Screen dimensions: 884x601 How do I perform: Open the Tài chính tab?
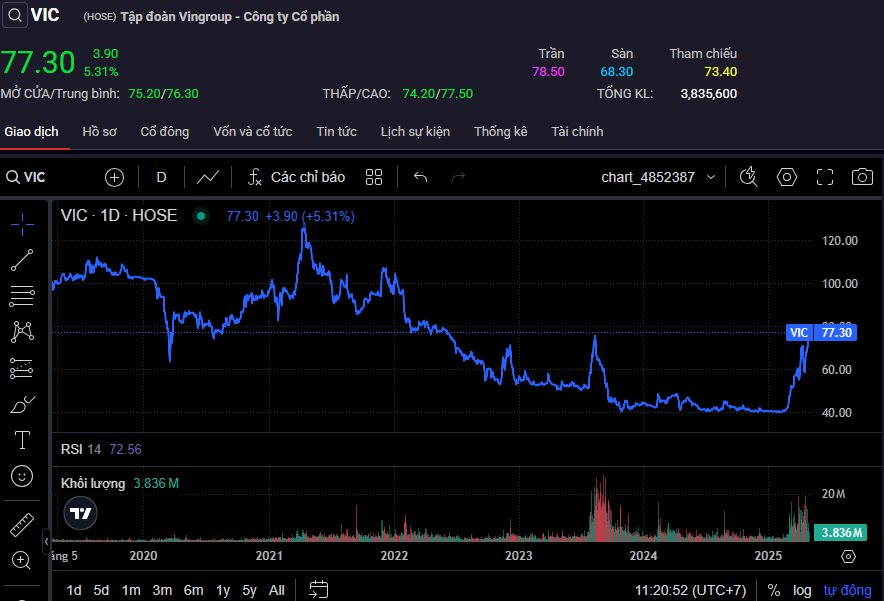coord(577,132)
